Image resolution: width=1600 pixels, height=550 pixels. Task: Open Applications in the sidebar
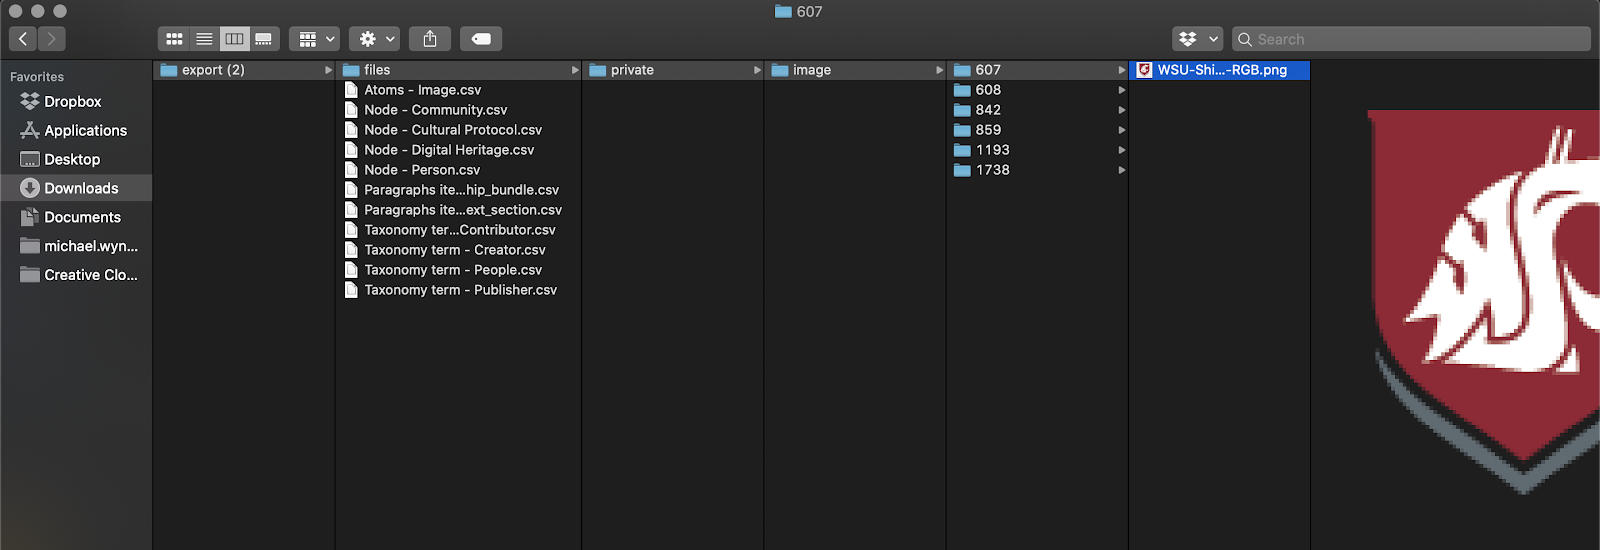(76, 131)
